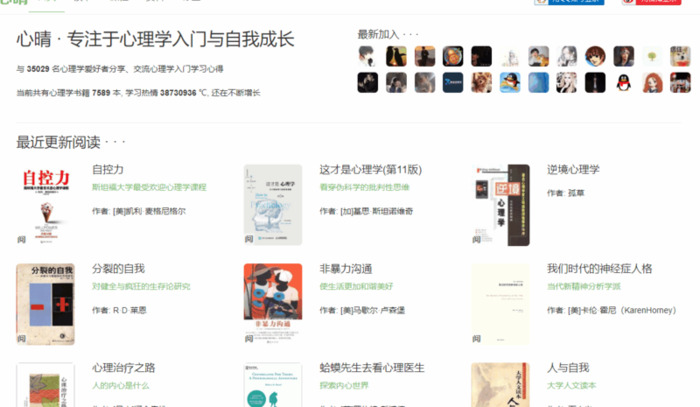This screenshot has width=700, height=407.
Task: Open the 逆境心理学 title link
Action: tap(573, 170)
